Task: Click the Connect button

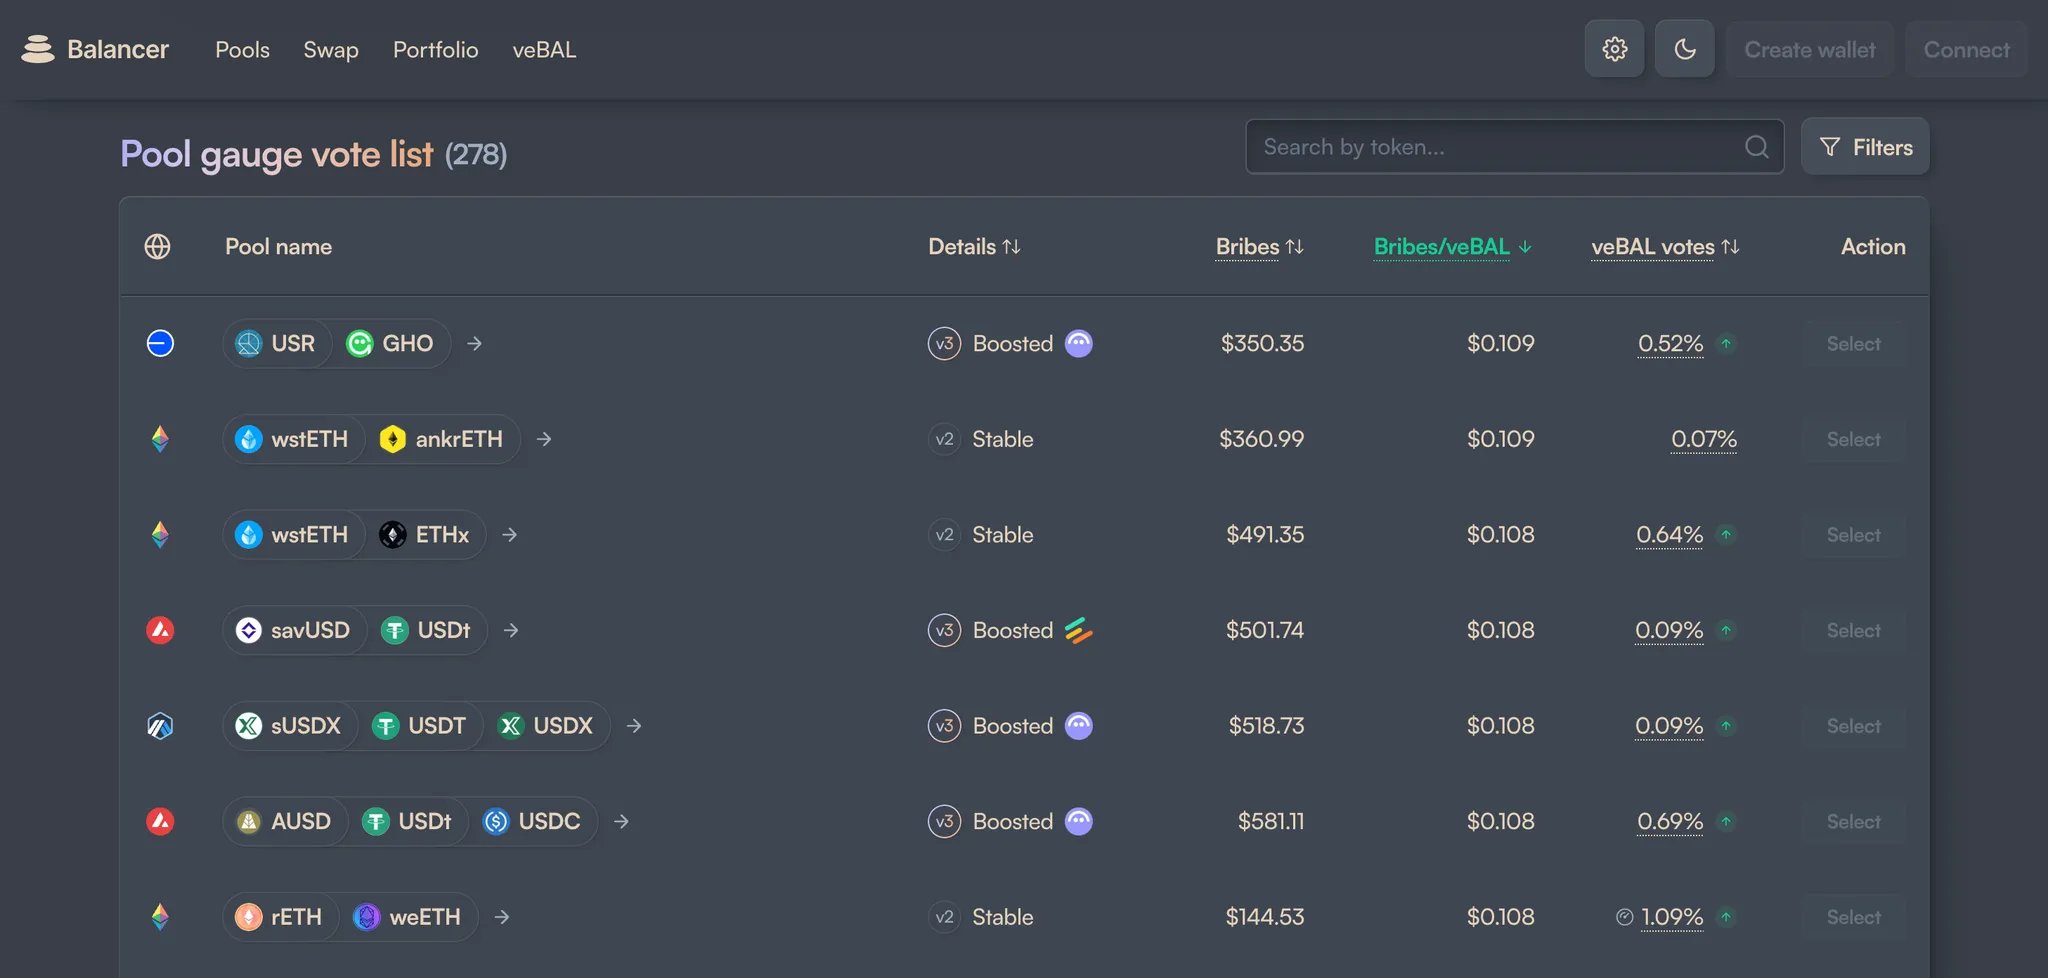Action: [1966, 49]
